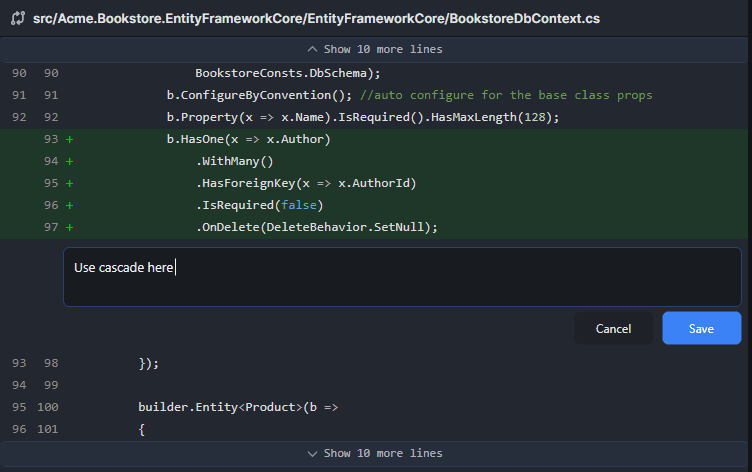The height and width of the screenshot is (472, 752).
Task: Click the opening brace on new line 101
Action: tap(141, 430)
